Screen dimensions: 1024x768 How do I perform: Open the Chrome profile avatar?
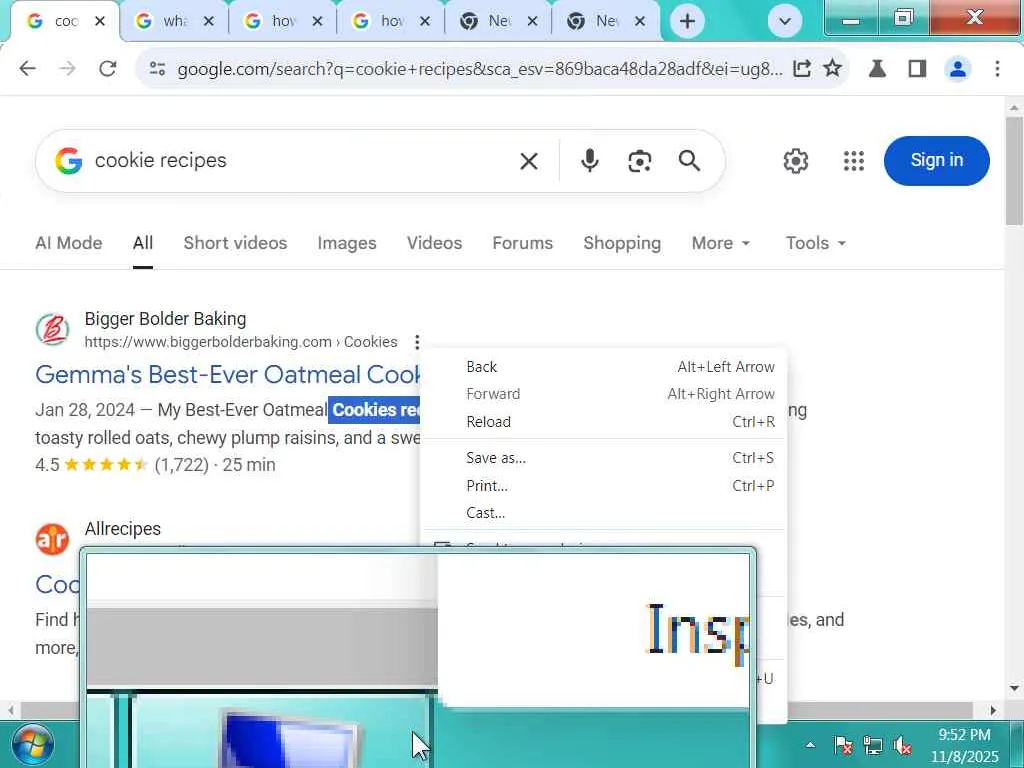coord(957,69)
